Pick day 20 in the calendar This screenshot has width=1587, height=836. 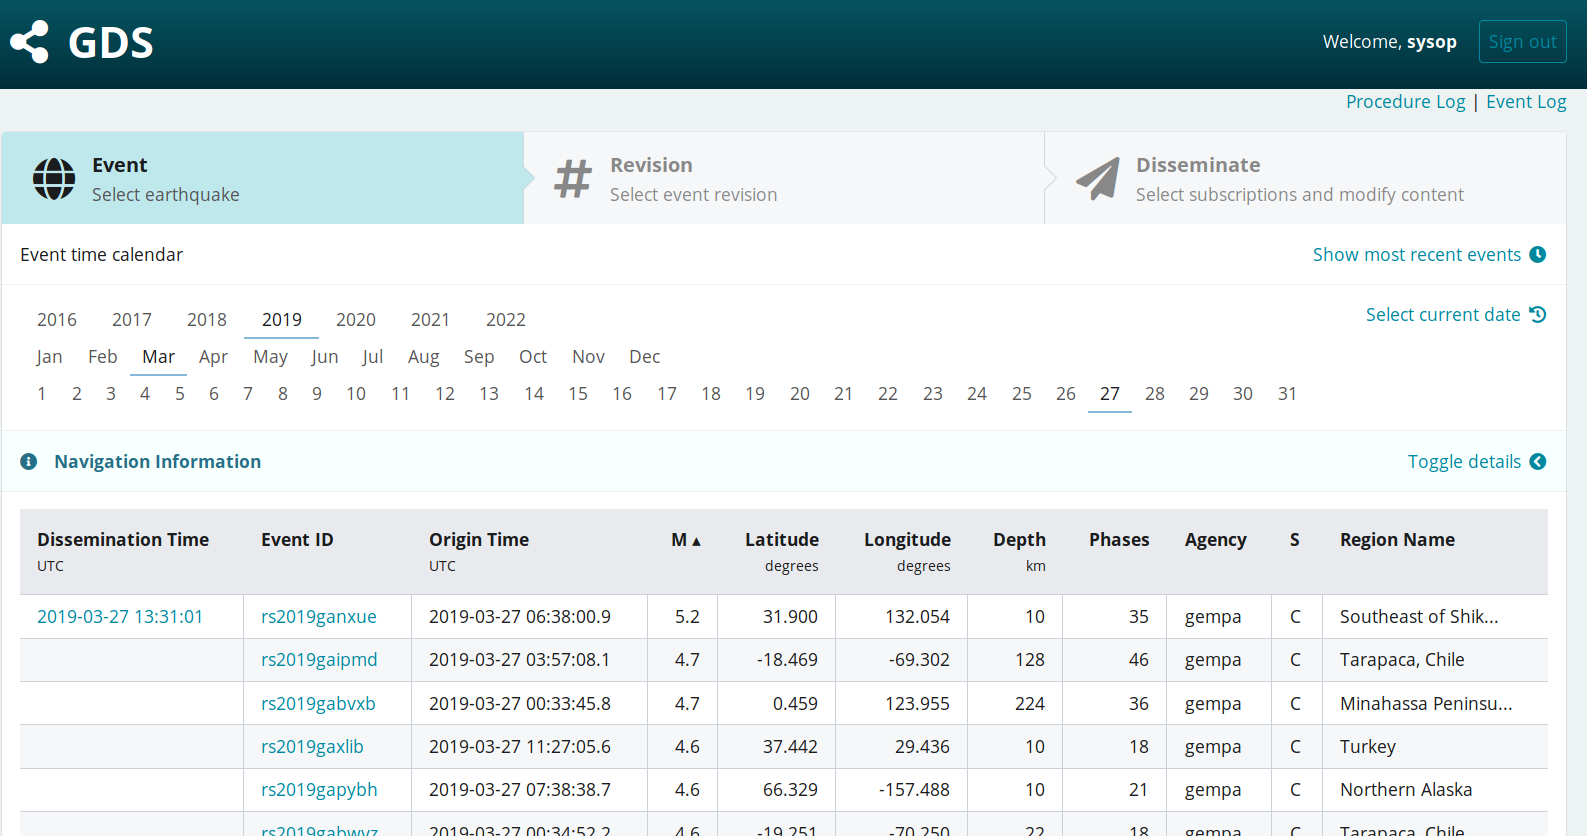coord(800,394)
